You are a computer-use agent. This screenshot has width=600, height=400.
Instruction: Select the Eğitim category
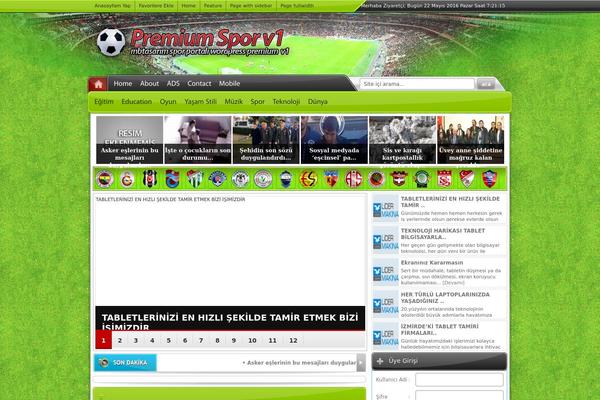(104, 102)
